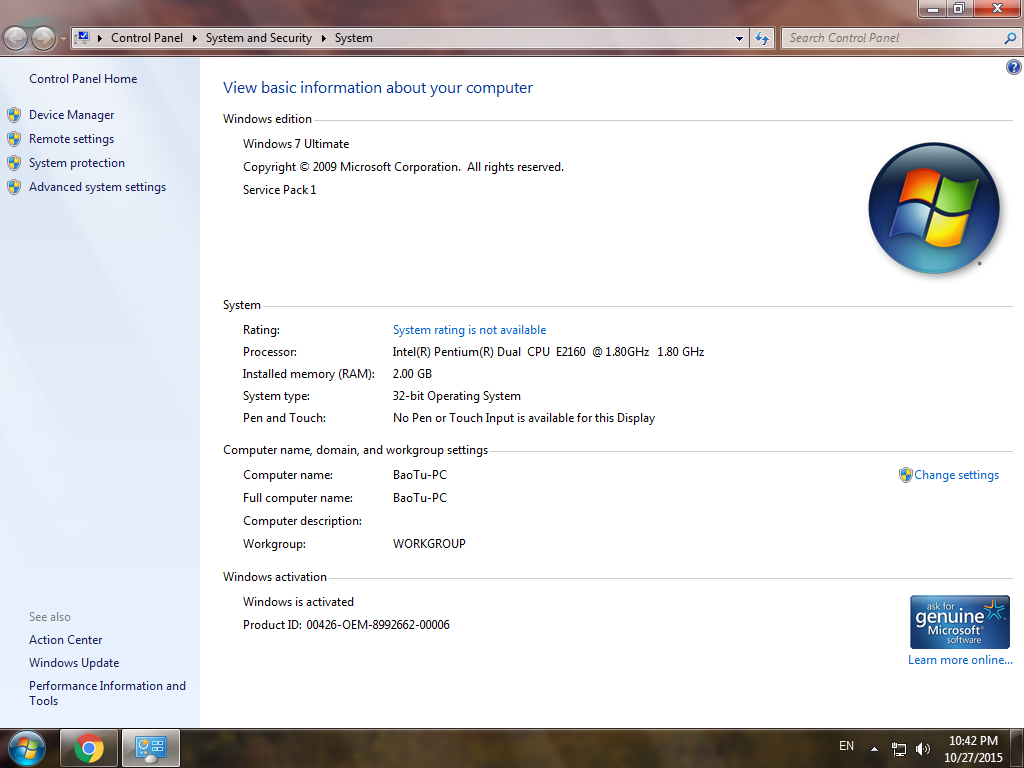1024x768 pixels.
Task: Open Advanced system settings link
Action: (97, 187)
